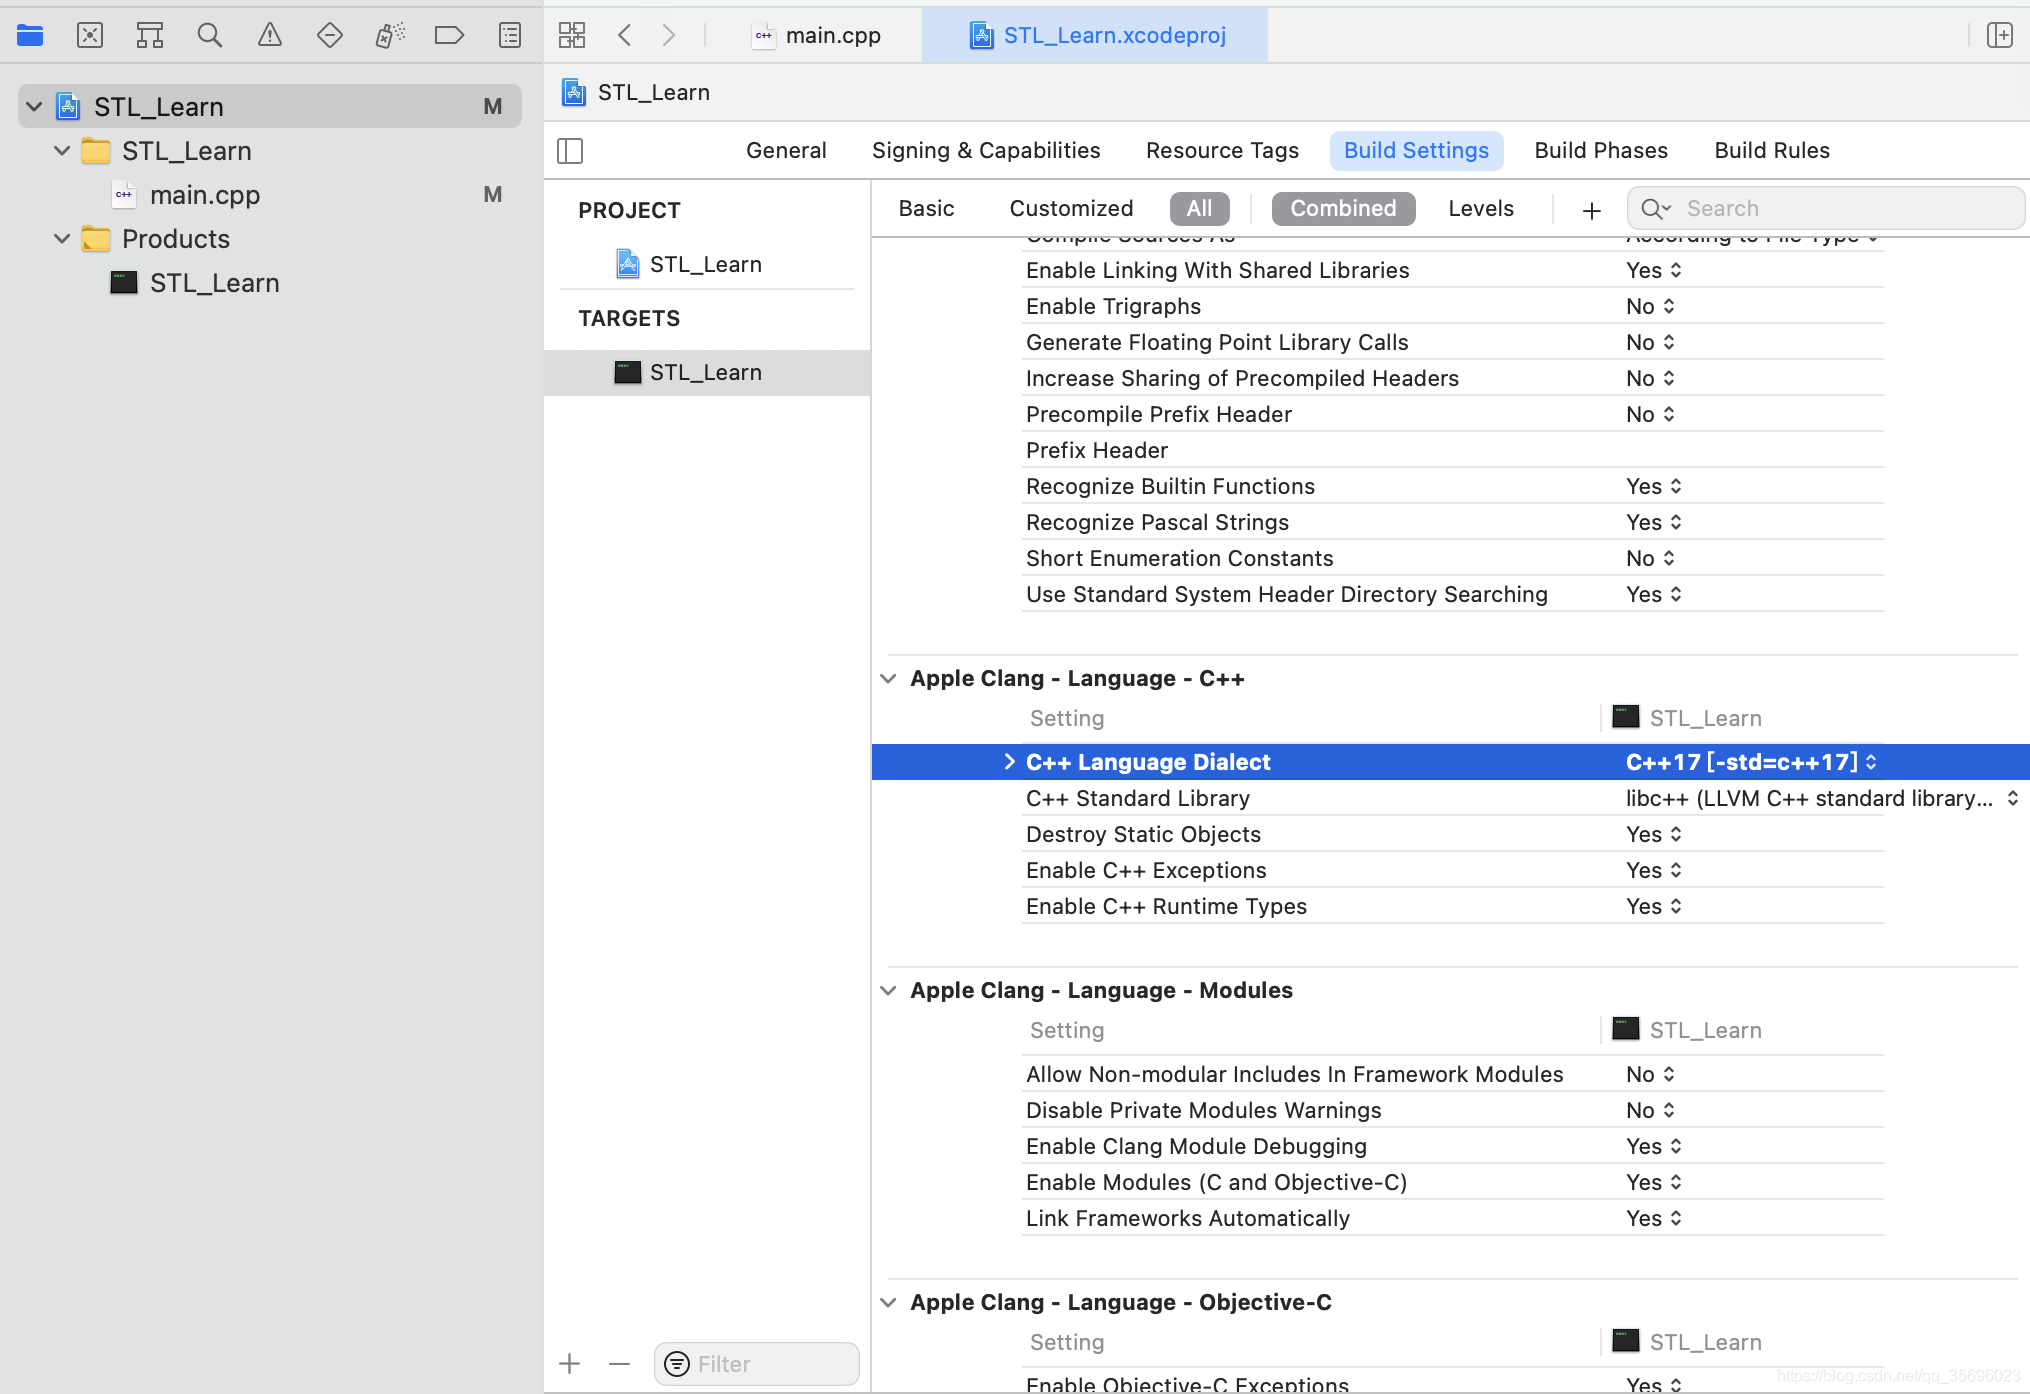Switch to Levels view mode
The image size is (2030, 1394).
(x=1480, y=208)
